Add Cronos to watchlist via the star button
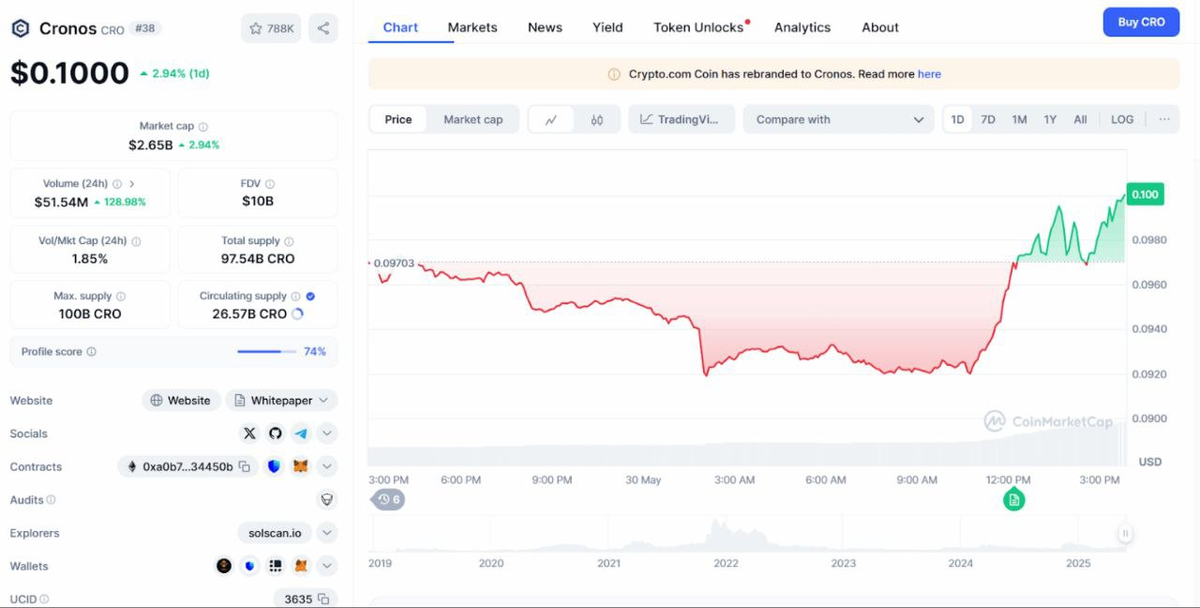This screenshot has width=1200, height=608. (x=271, y=28)
